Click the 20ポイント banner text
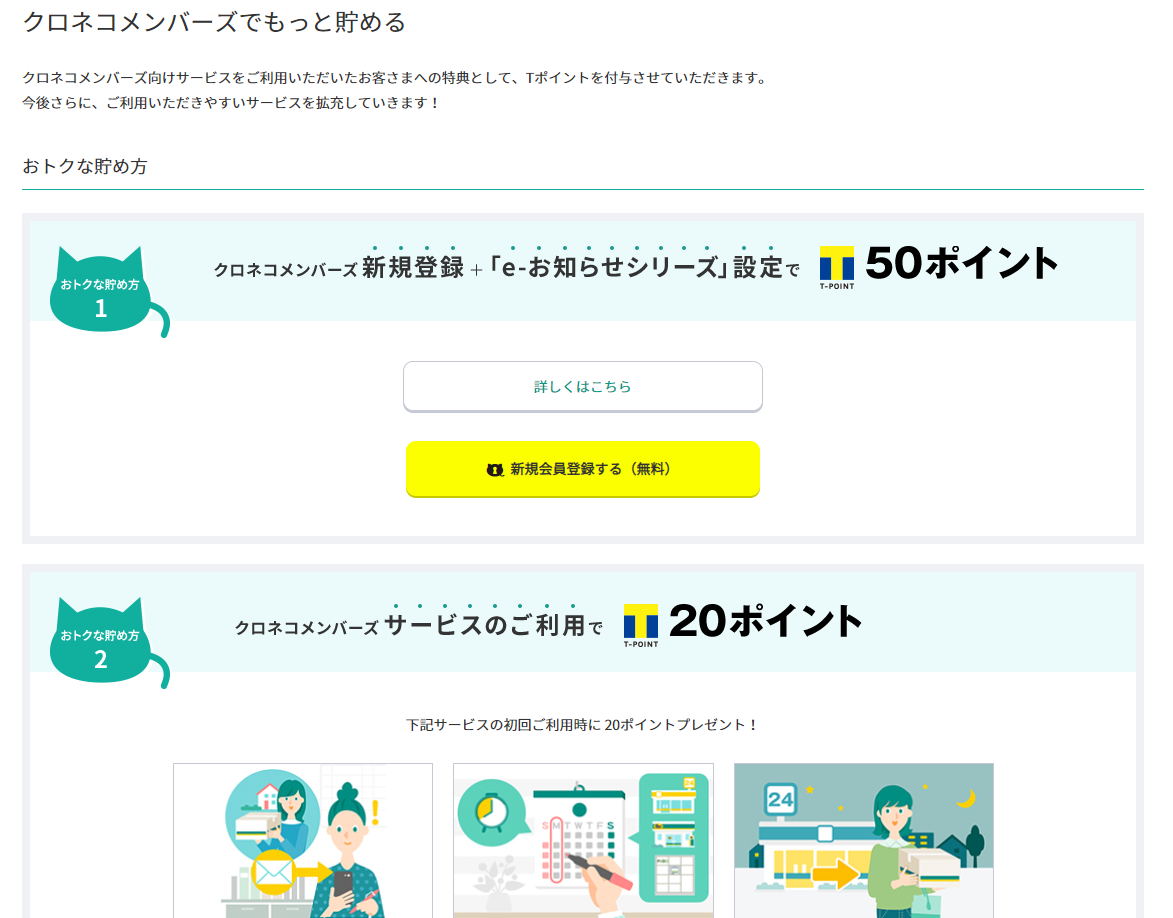The width and height of the screenshot is (1173, 918). (765, 621)
